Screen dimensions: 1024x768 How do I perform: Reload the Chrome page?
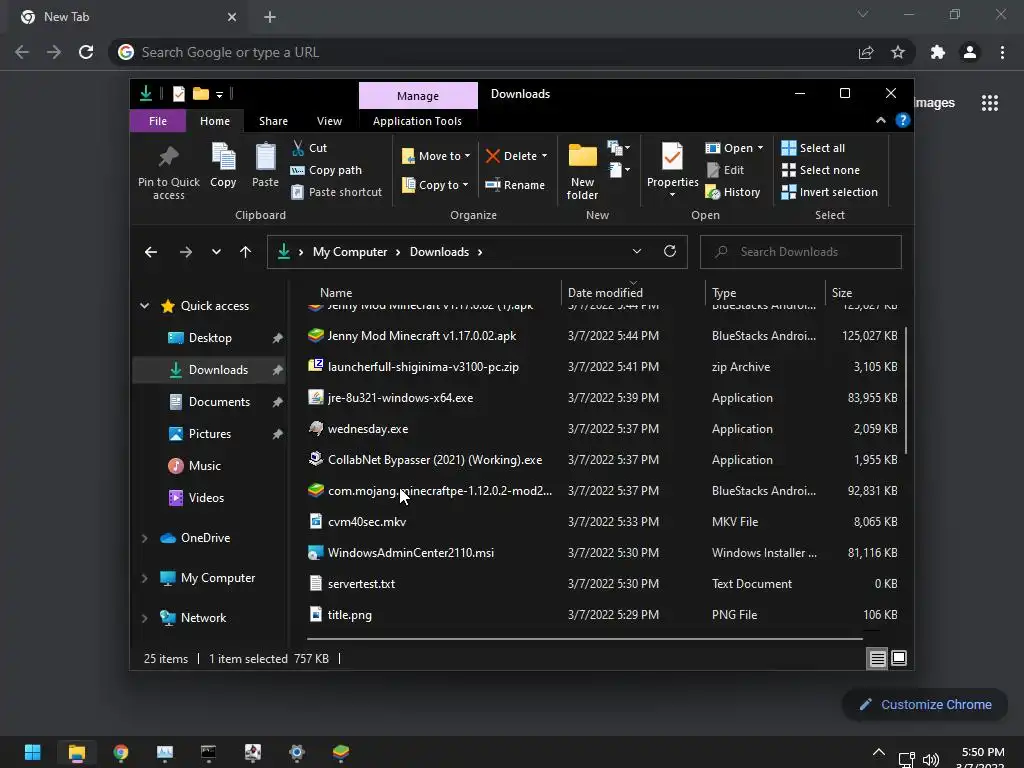86,52
